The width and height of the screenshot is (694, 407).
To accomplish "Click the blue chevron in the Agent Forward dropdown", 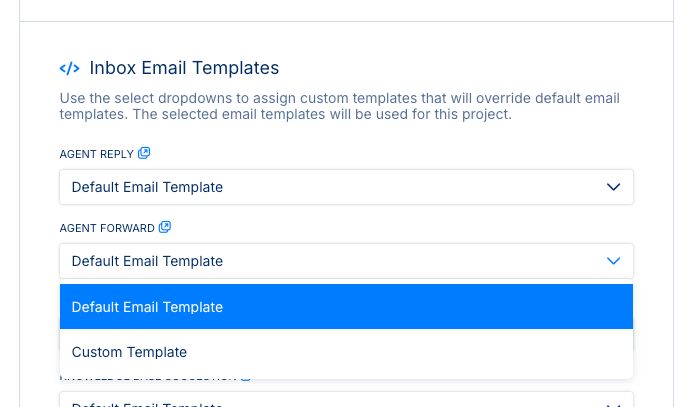I will coord(614,261).
